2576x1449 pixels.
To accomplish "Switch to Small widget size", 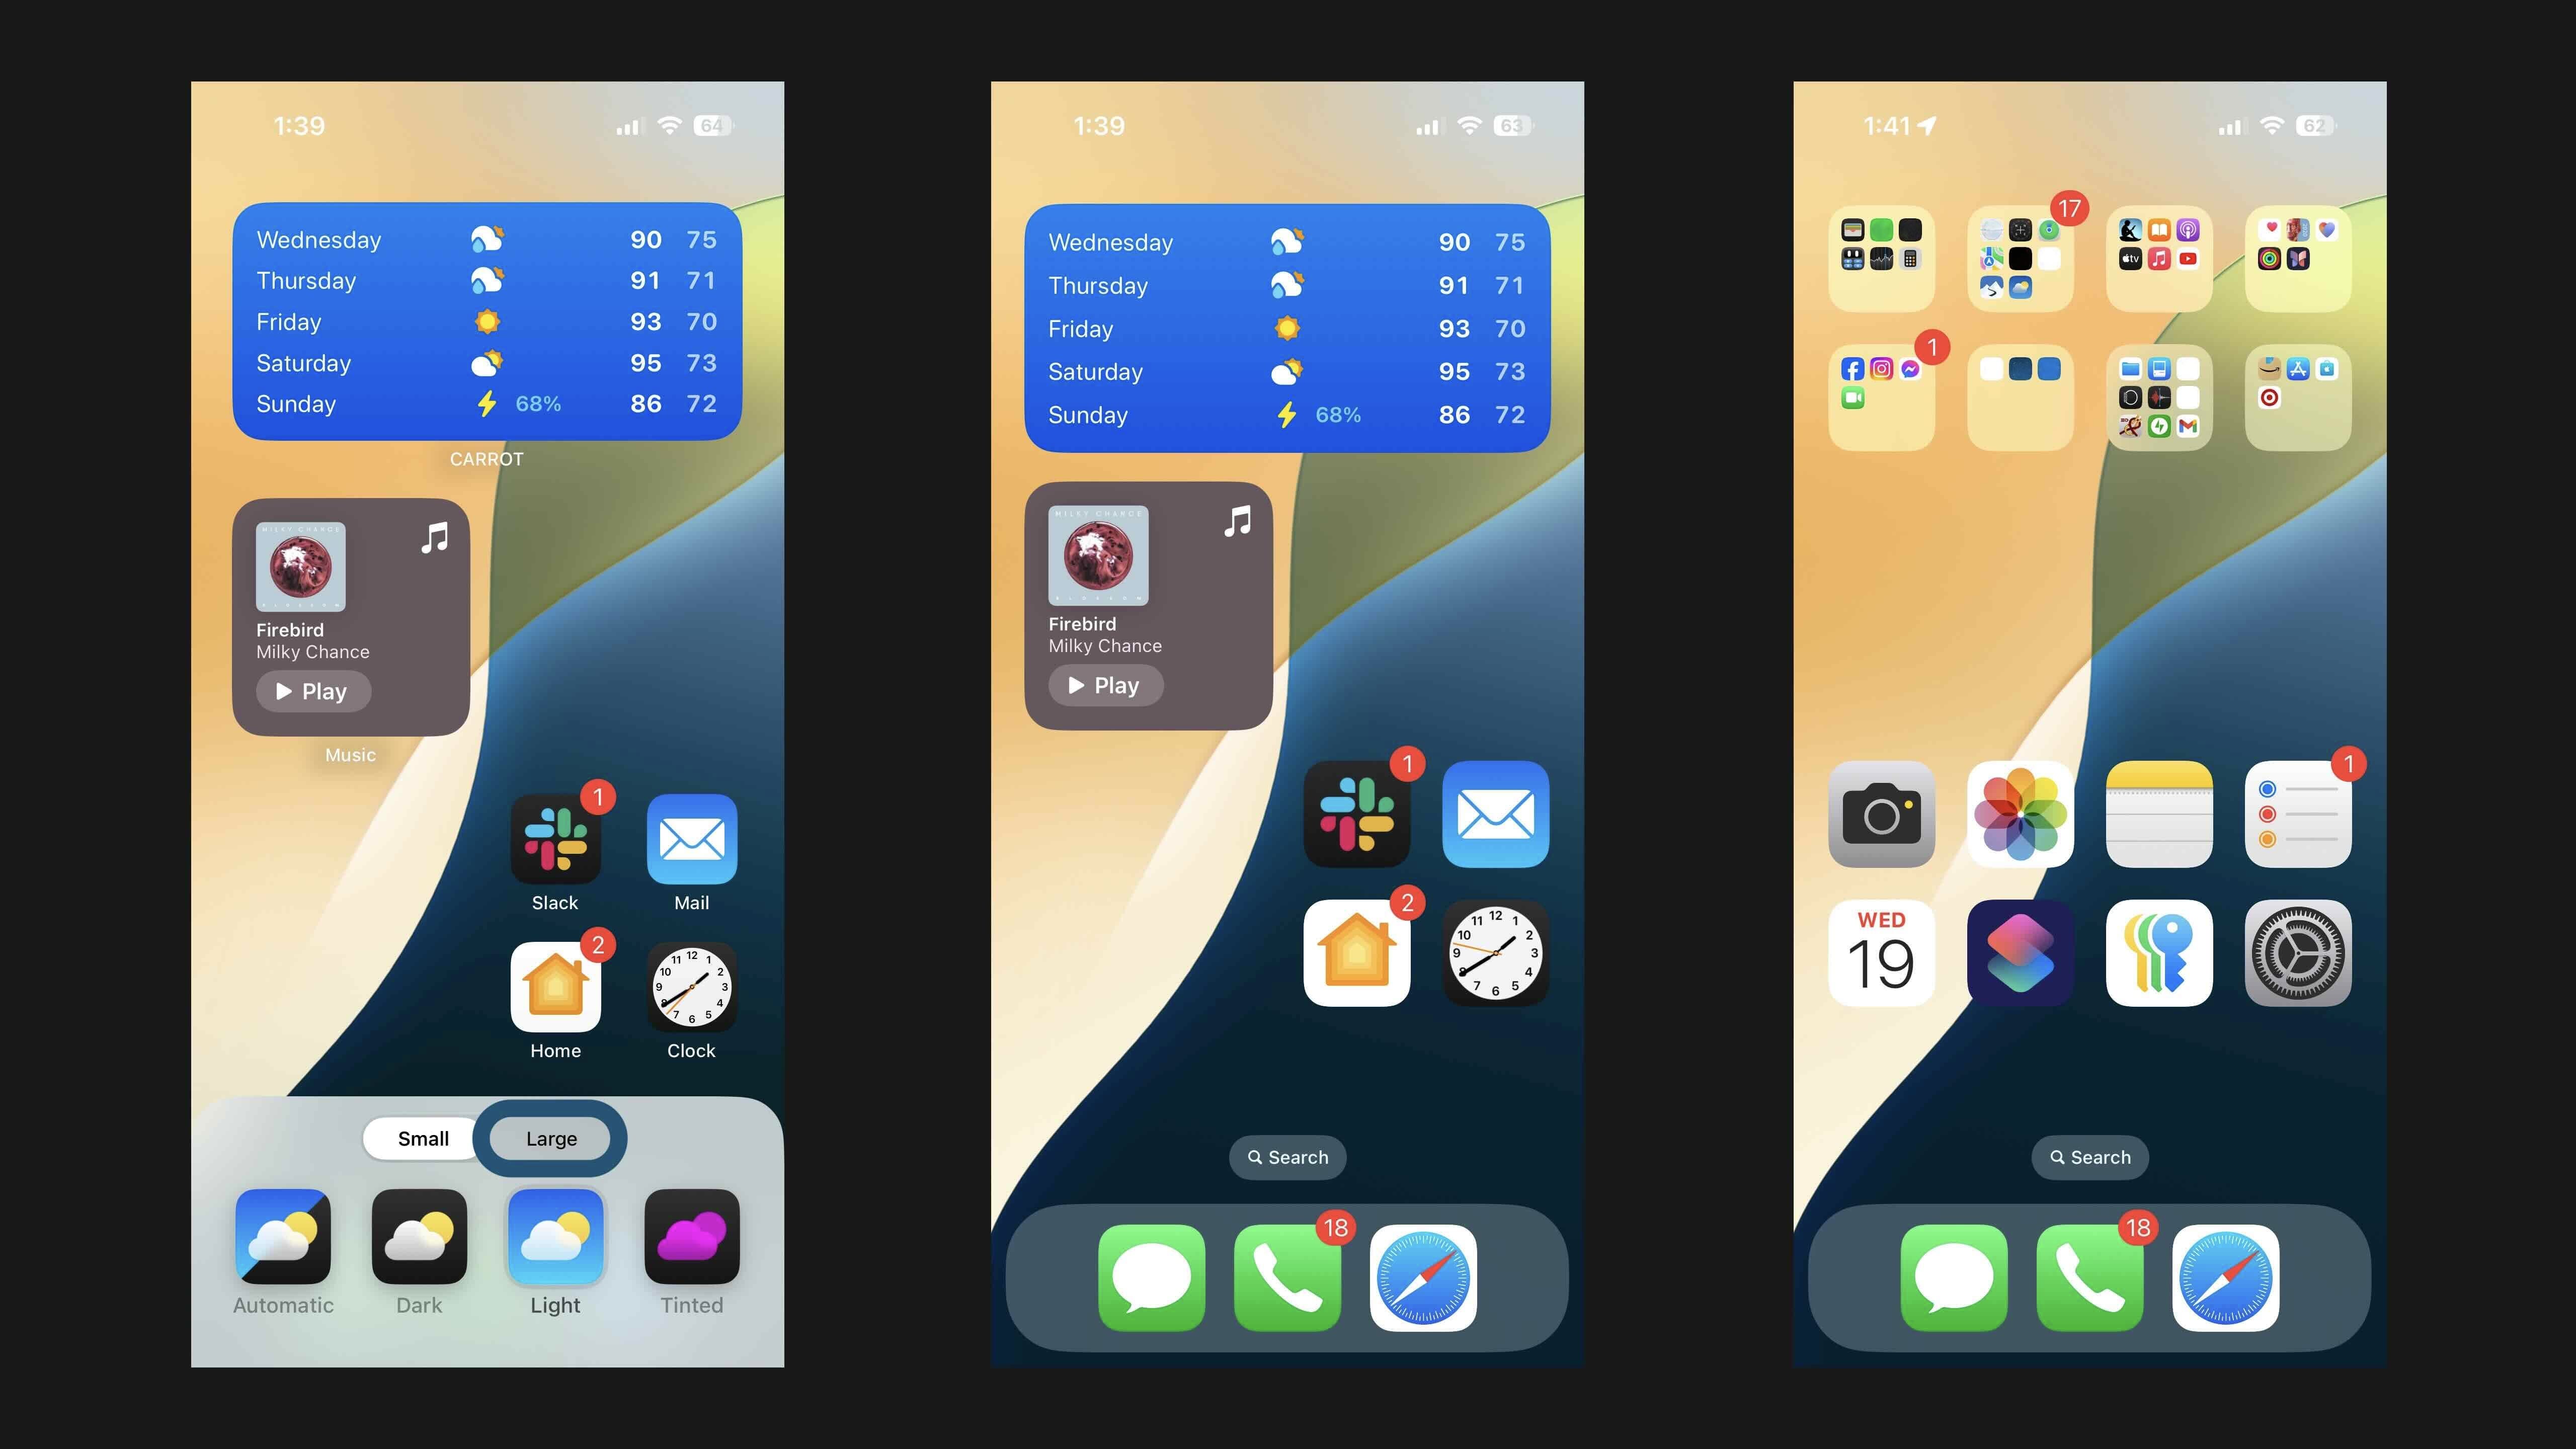I will click(421, 1138).
